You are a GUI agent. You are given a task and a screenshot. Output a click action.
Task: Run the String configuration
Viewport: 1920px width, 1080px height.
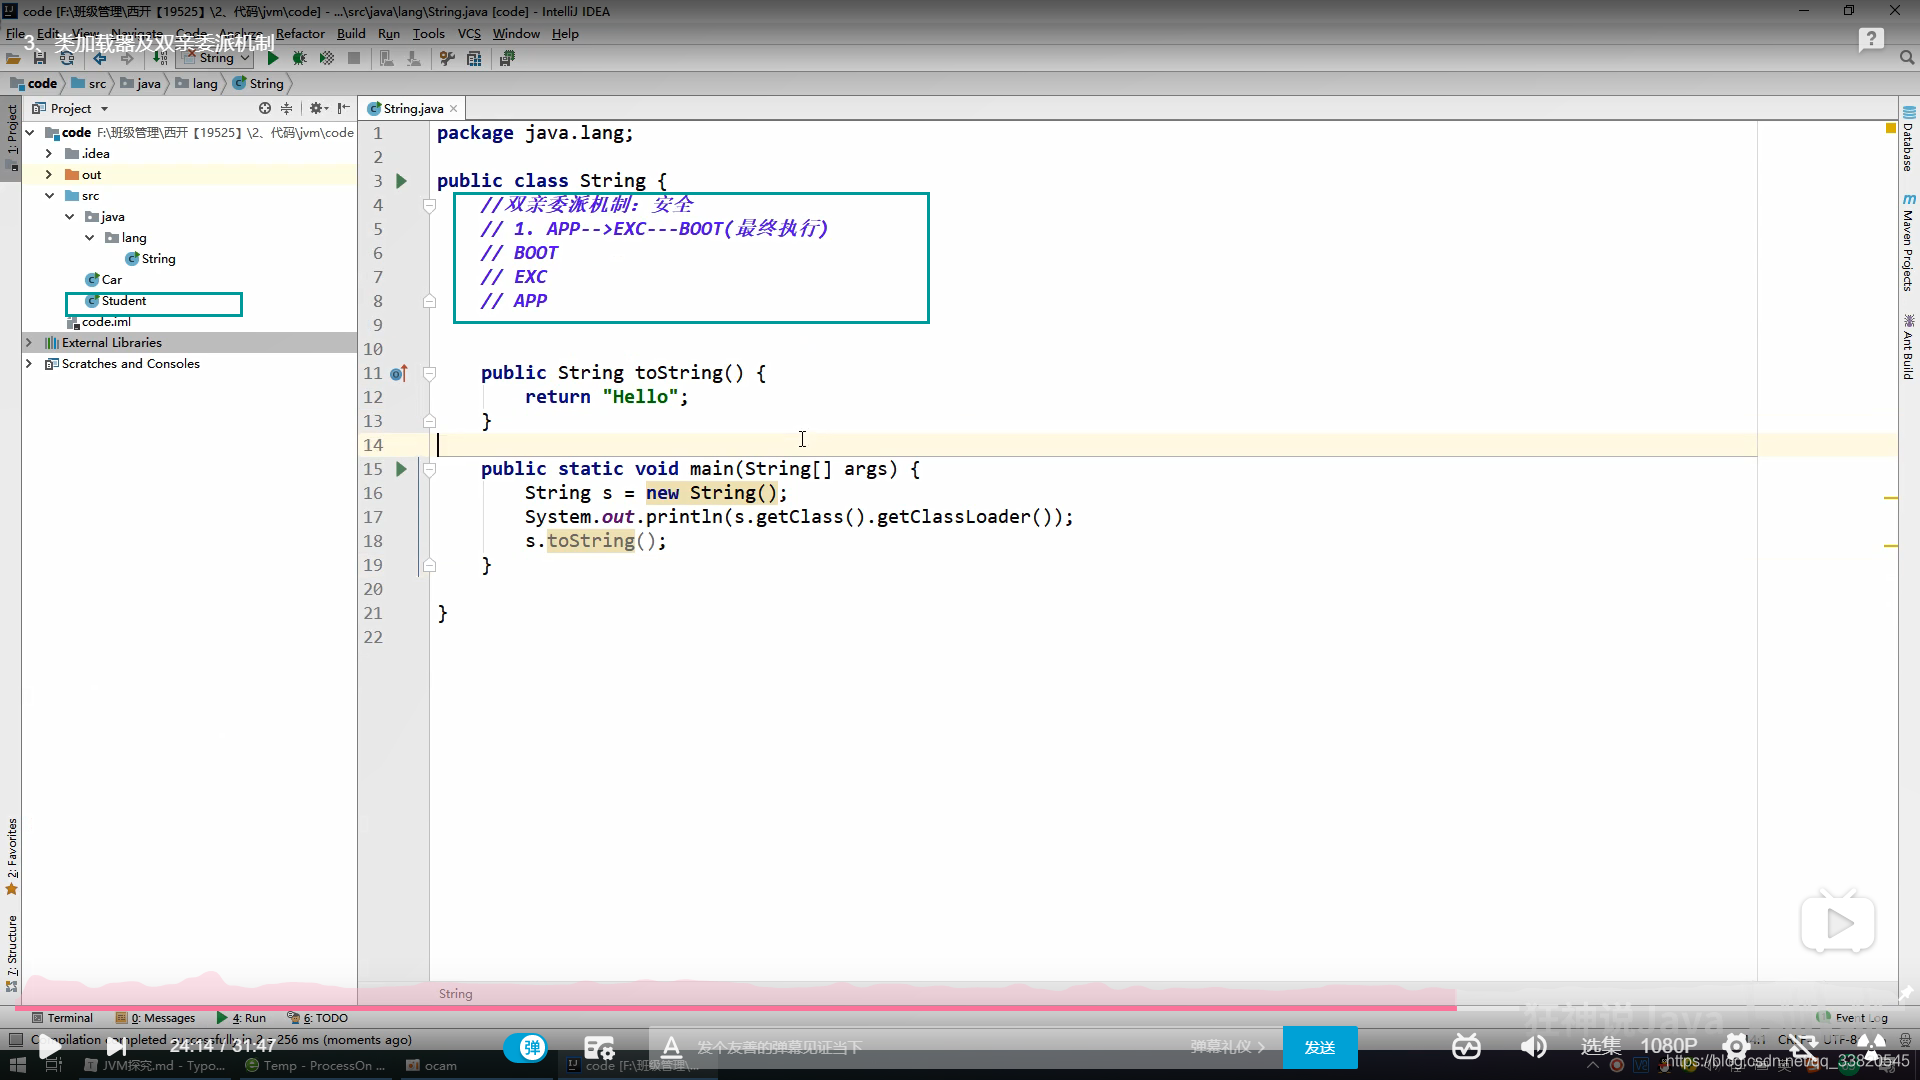pyautogui.click(x=272, y=58)
